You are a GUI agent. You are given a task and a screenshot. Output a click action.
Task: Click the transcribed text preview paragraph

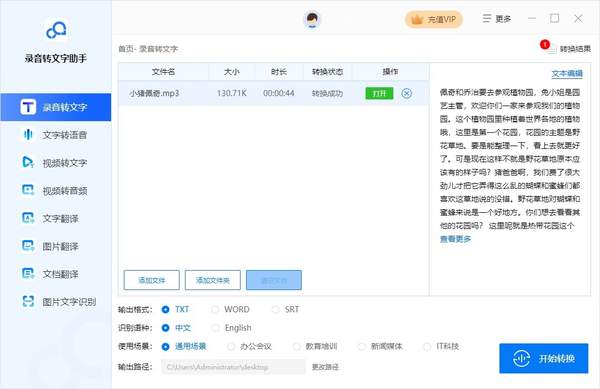510,159
